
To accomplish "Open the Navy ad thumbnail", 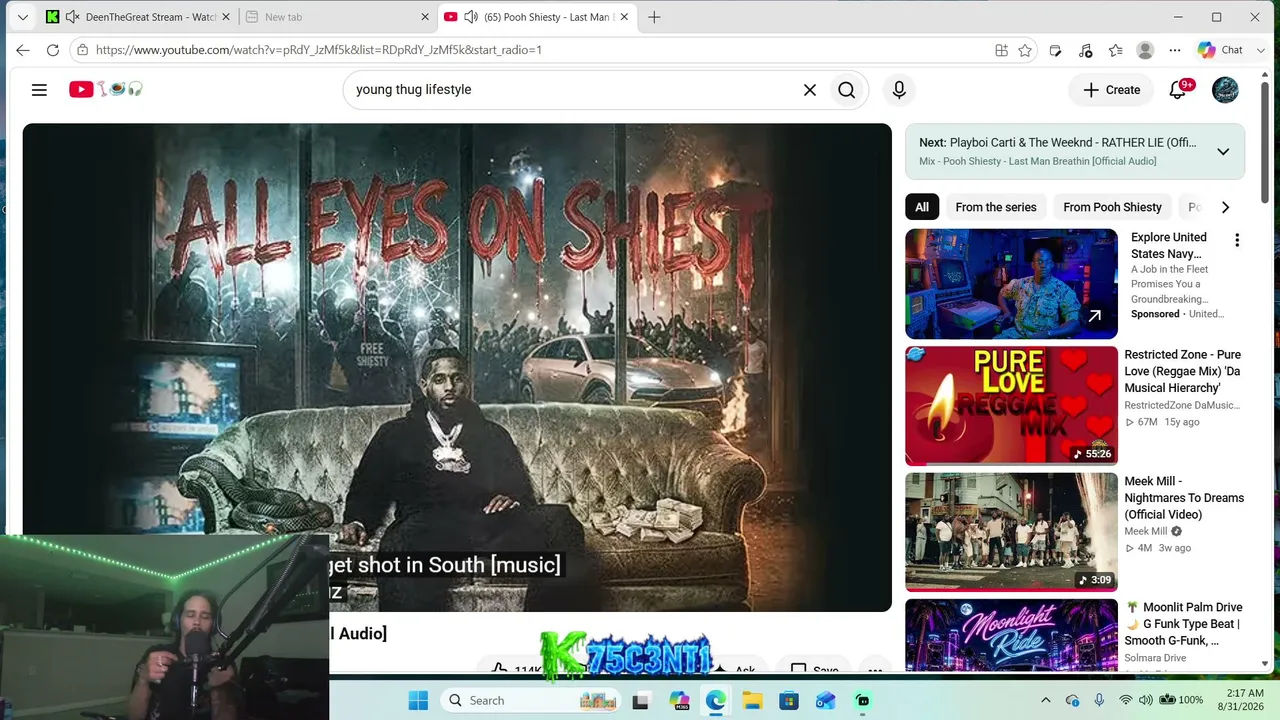I will pos(1011,284).
